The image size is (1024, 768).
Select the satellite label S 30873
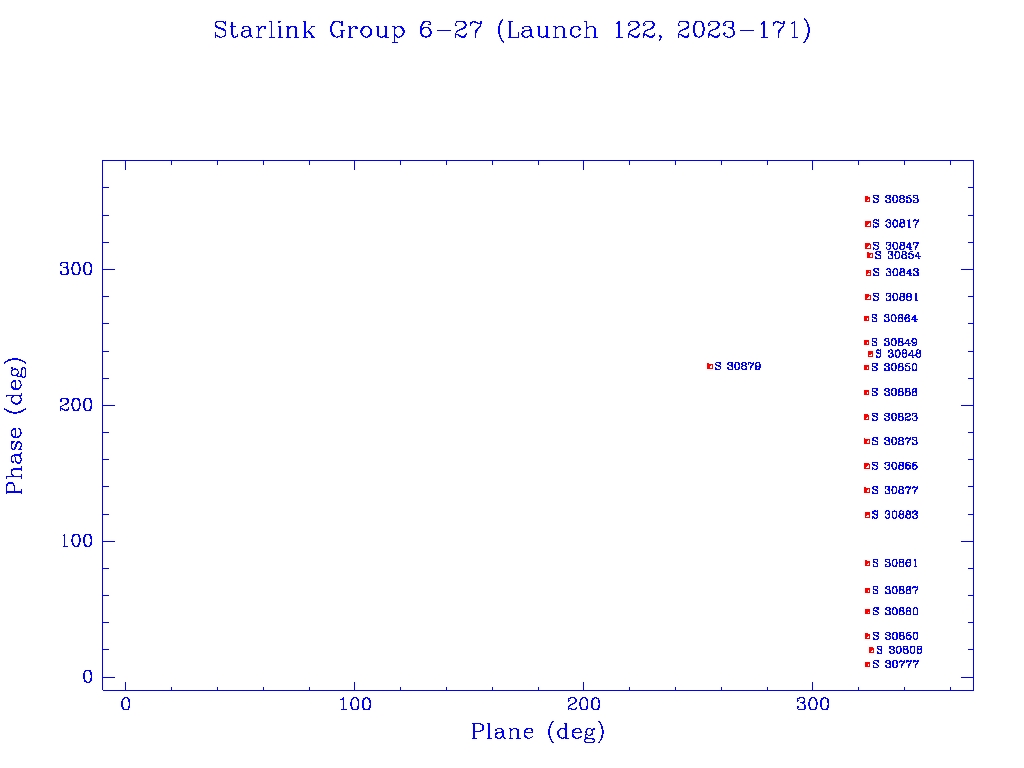click(895, 441)
